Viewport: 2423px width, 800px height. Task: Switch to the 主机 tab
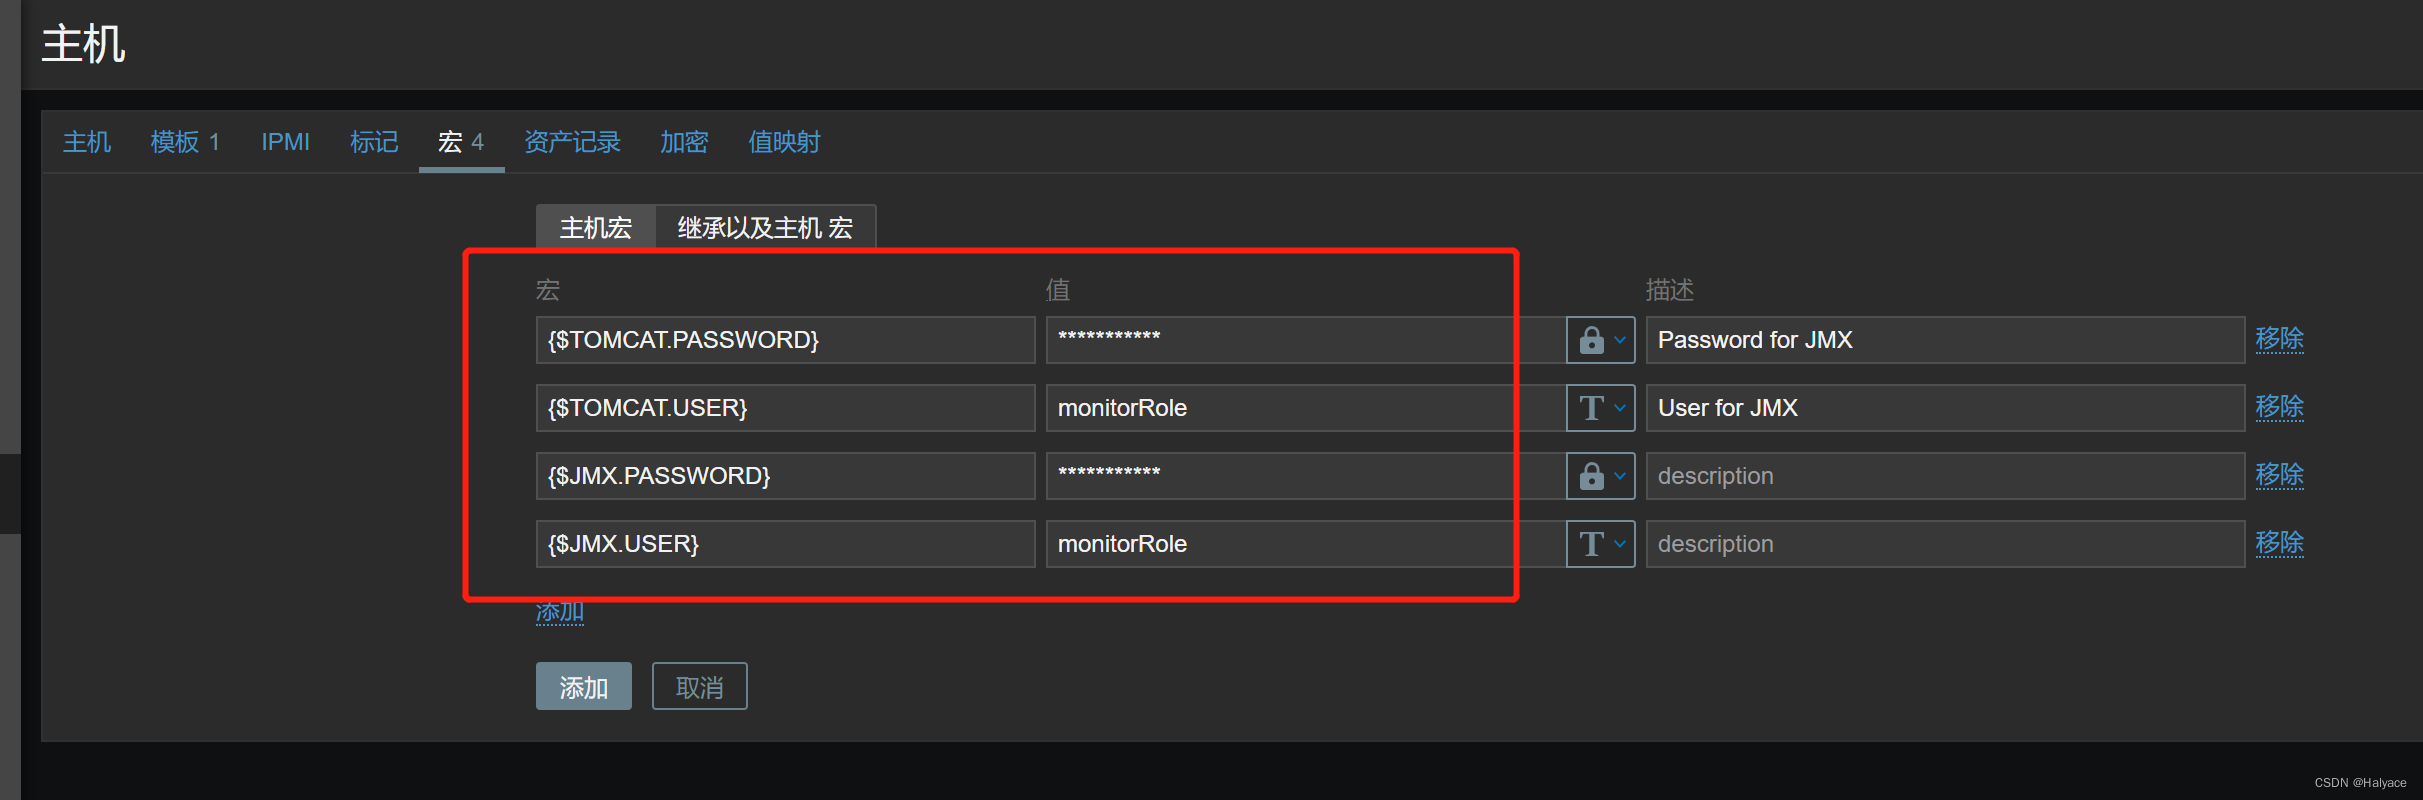click(87, 142)
